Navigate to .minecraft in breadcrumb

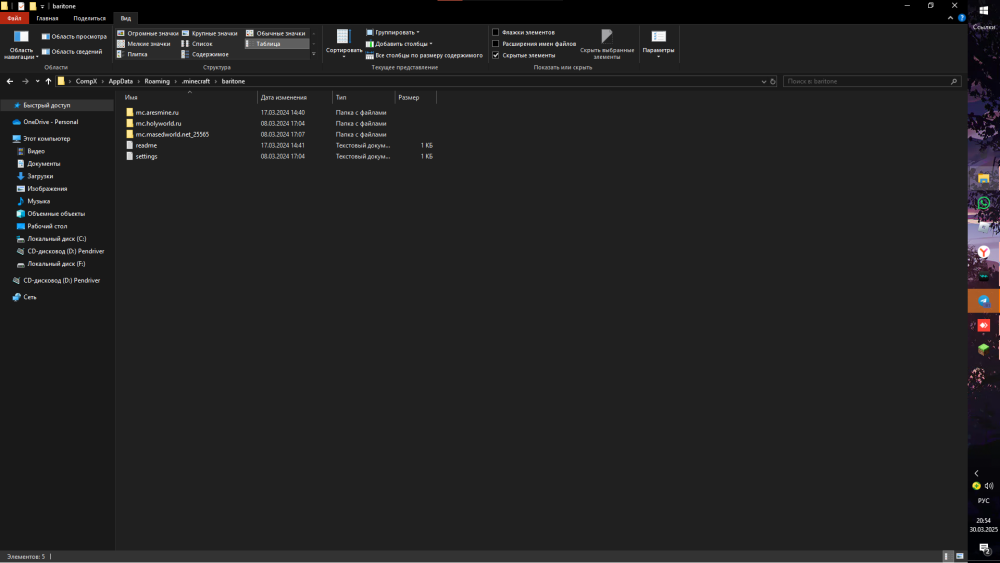pyautogui.click(x=195, y=82)
